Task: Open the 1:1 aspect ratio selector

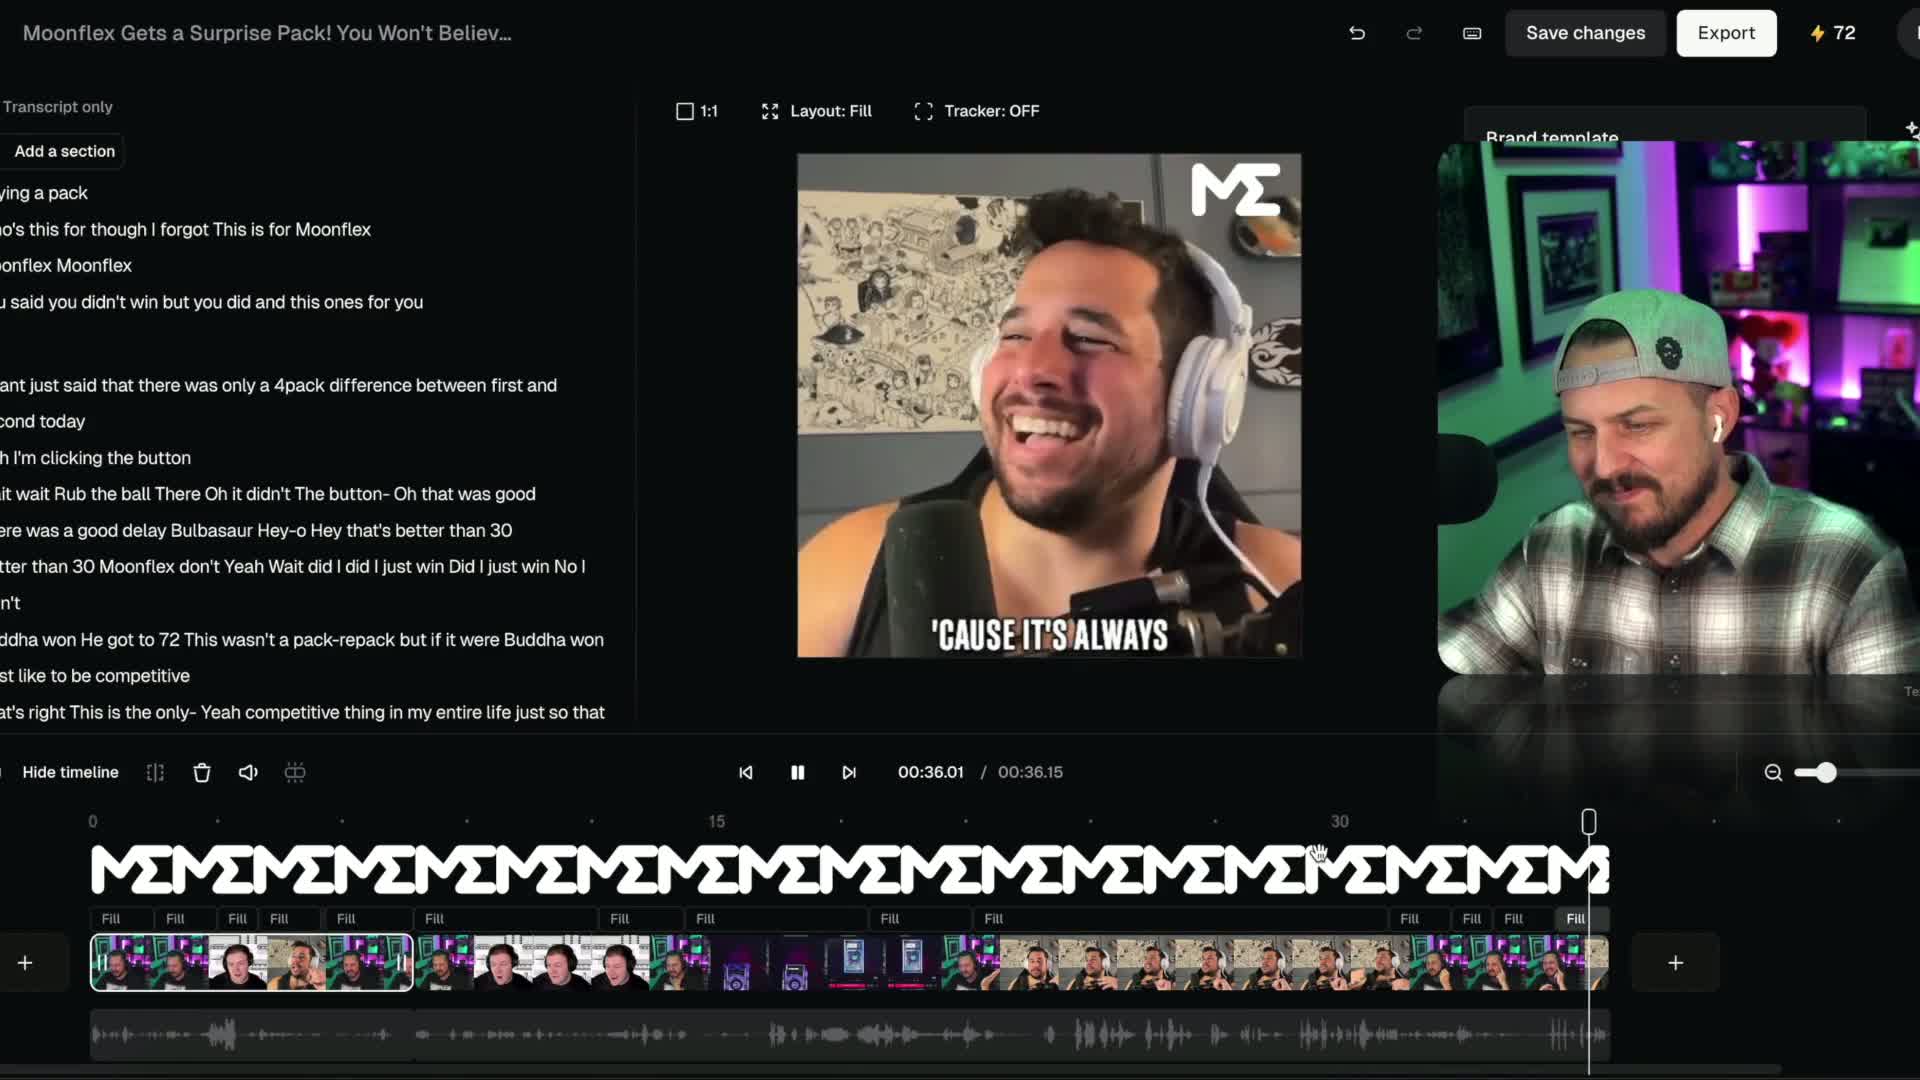Action: click(x=697, y=111)
